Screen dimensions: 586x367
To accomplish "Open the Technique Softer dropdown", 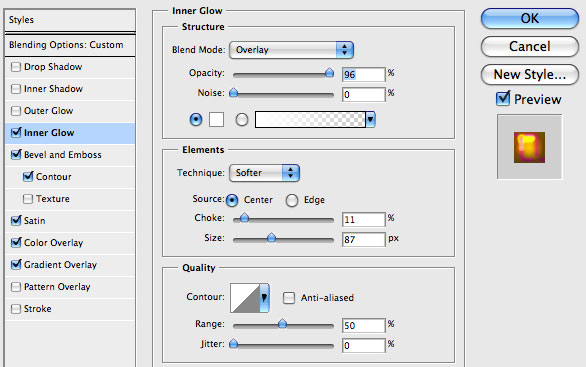I will click(264, 173).
